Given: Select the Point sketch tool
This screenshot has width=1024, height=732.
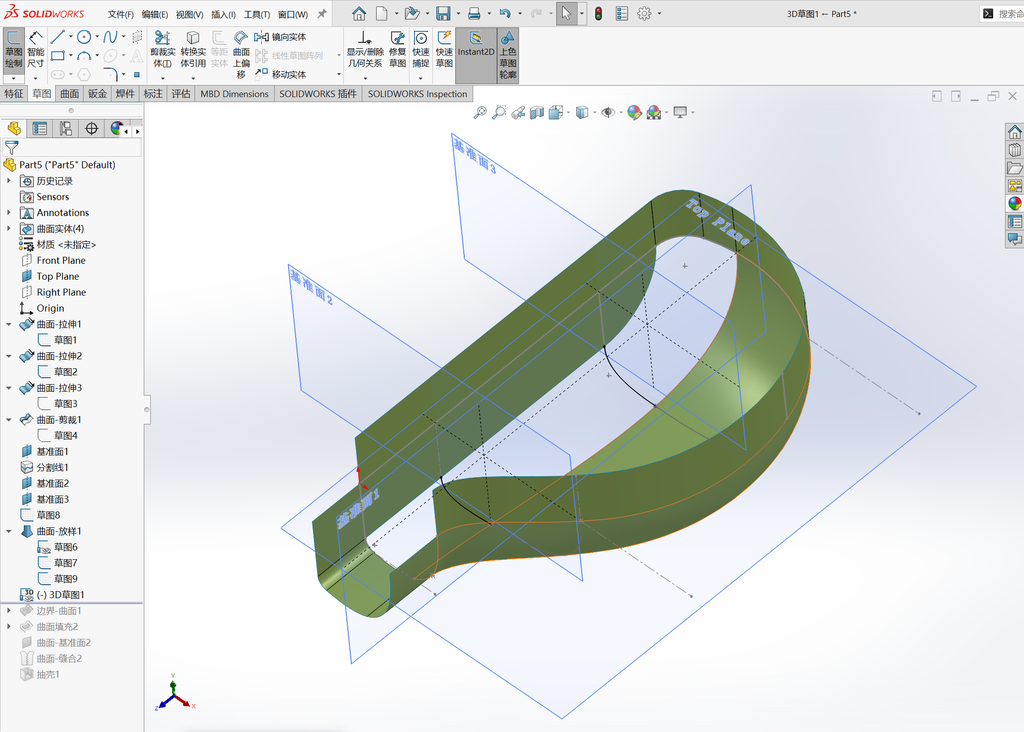Looking at the screenshot, I should tap(136, 74).
